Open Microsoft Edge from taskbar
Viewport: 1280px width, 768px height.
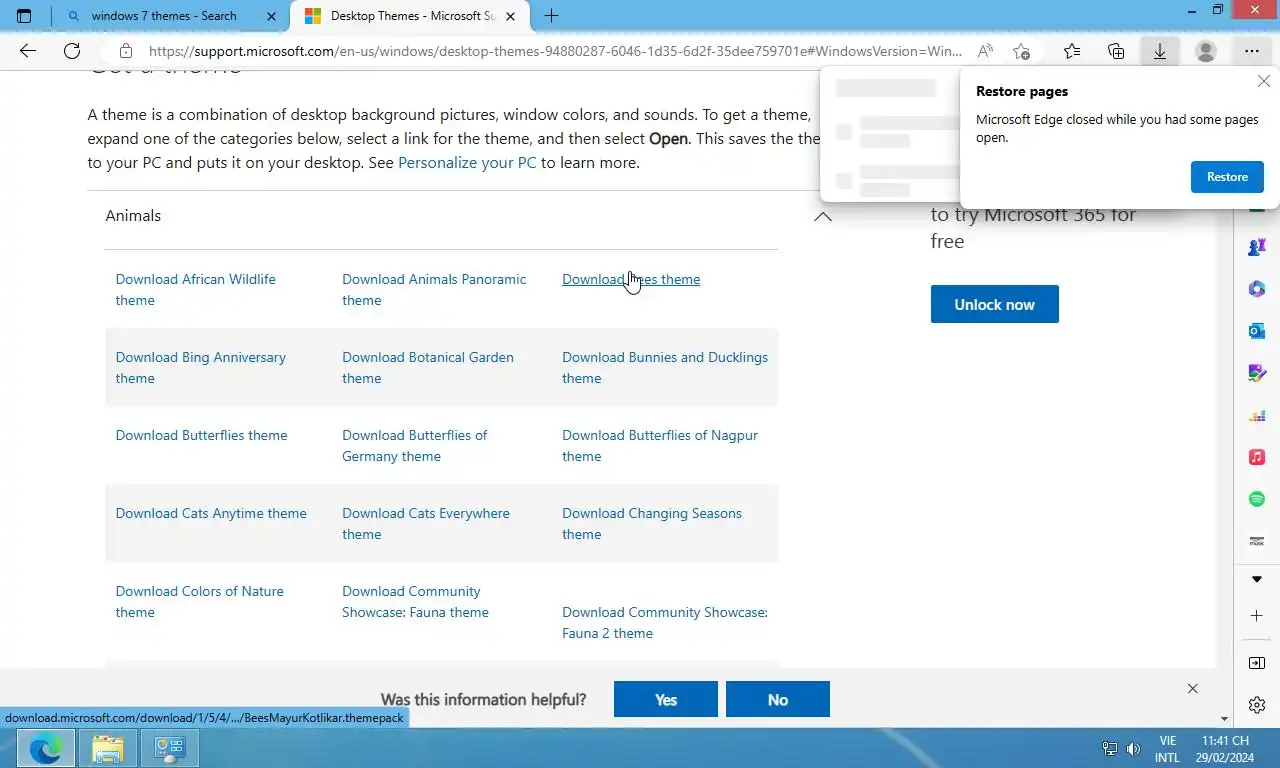click(46, 748)
